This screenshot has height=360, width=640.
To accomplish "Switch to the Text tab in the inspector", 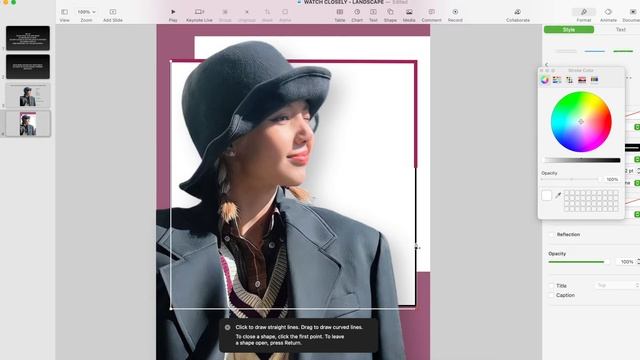I will (620, 29).
